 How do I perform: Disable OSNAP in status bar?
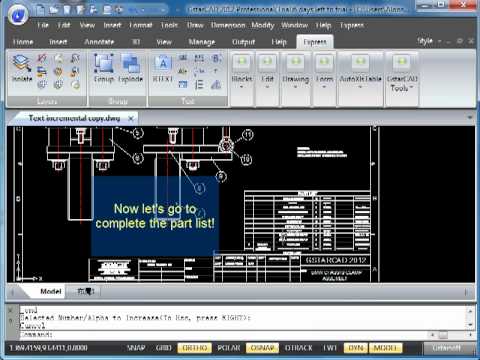[262, 348]
